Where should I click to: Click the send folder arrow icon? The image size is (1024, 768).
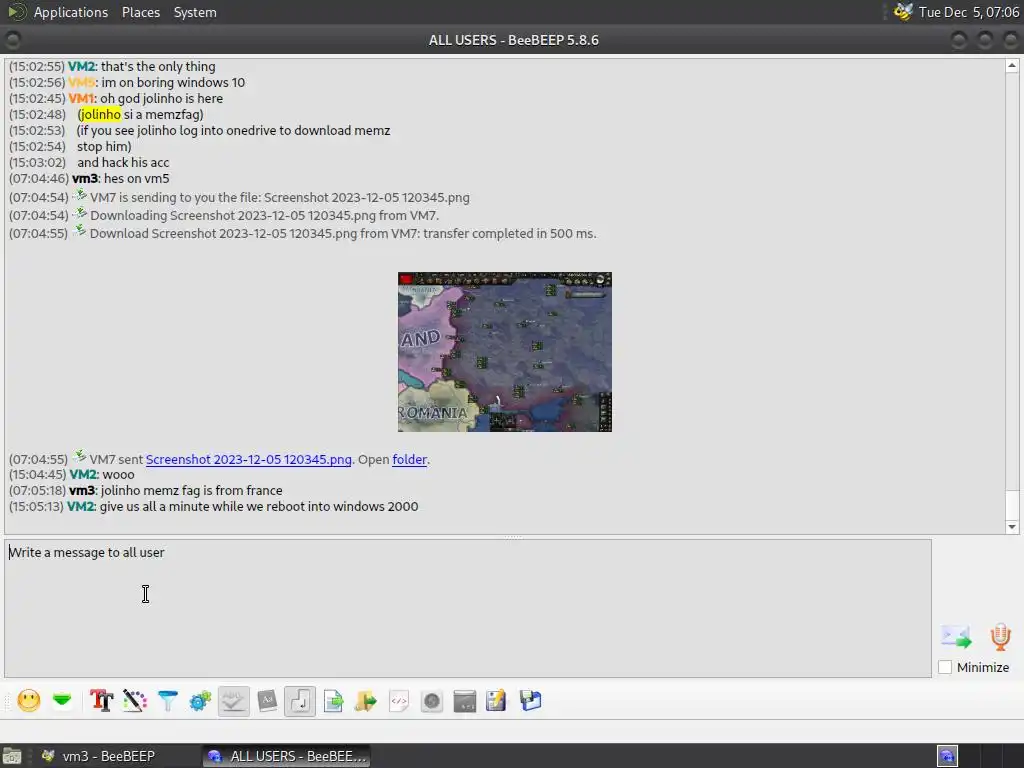click(366, 701)
